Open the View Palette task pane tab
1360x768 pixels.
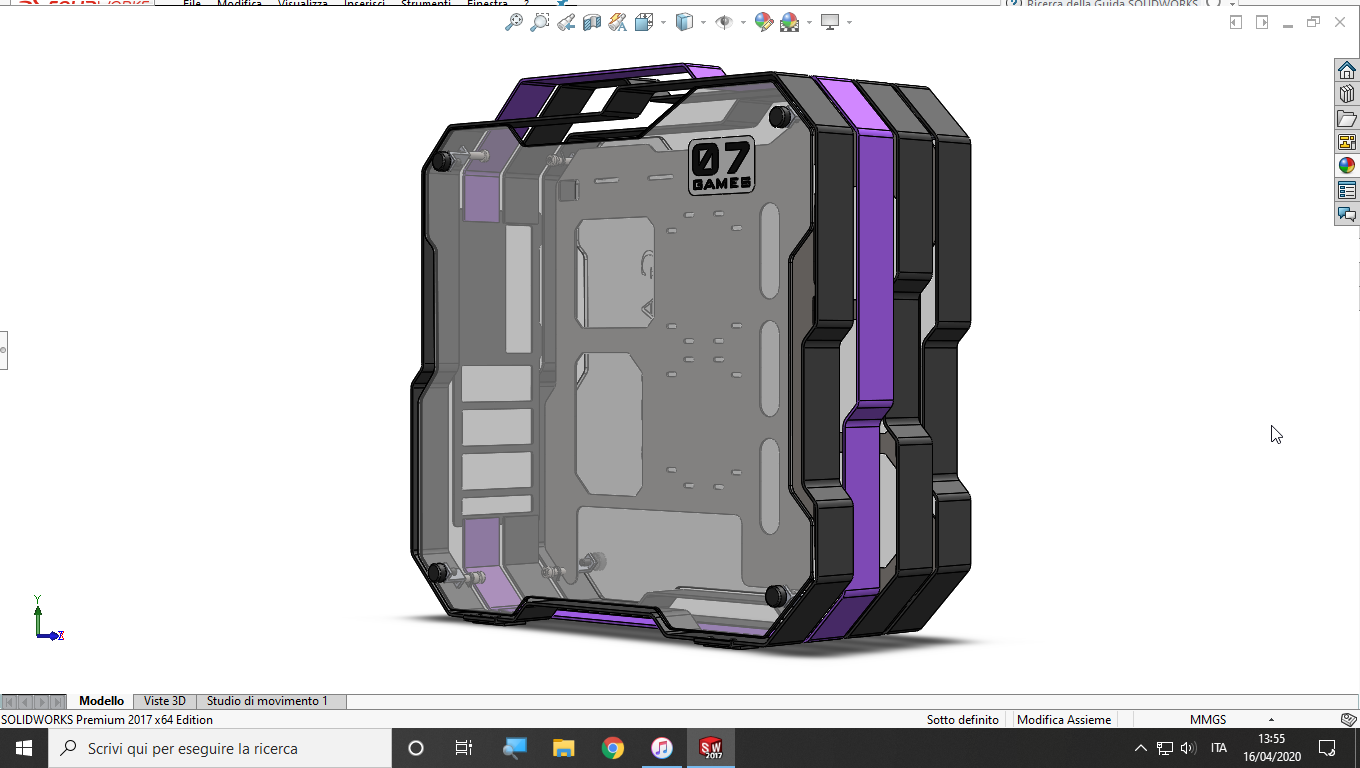[x=1347, y=142]
